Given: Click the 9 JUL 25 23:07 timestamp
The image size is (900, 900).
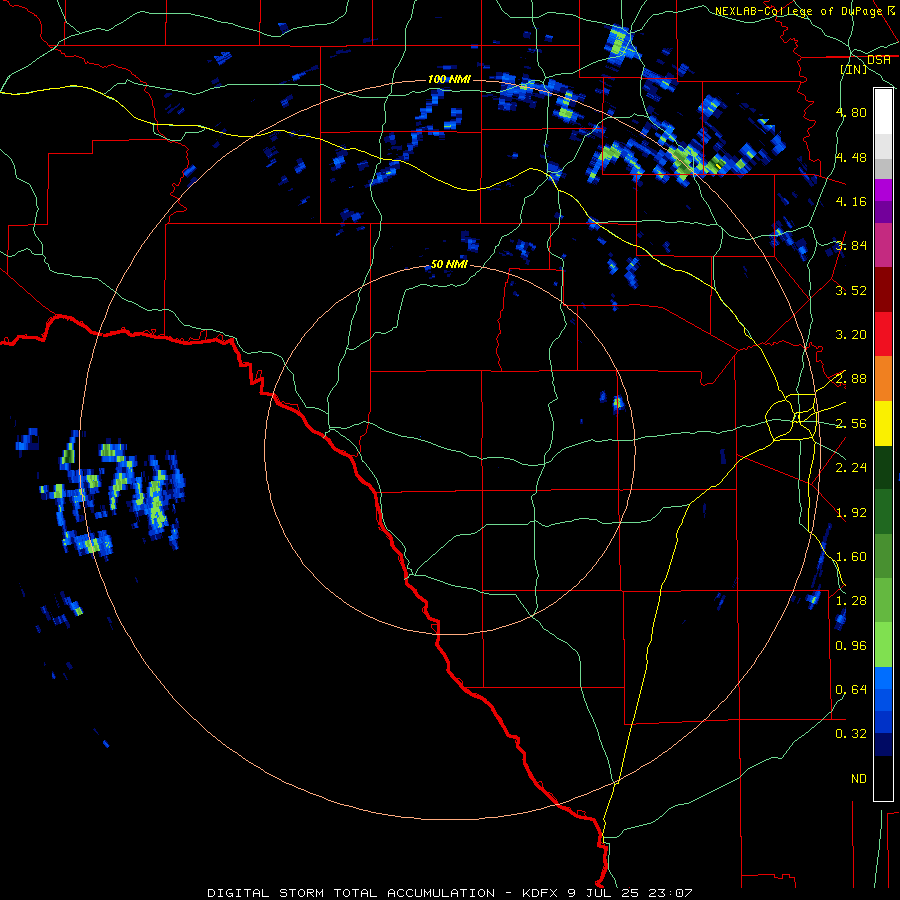Looking at the screenshot, I should pyautogui.click(x=630, y=893).
